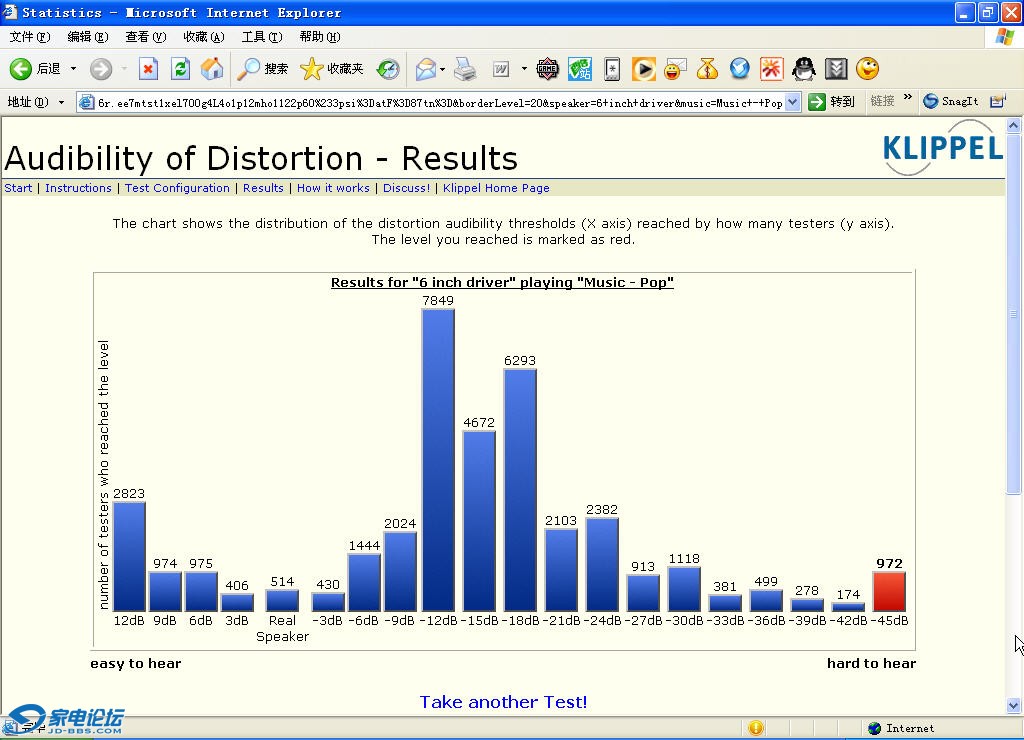Image resolution: width=1024 pixels, height=740 pixels.
Task: Click the vertical scrollbar down arrow
Action: [x=1014, y=706]
